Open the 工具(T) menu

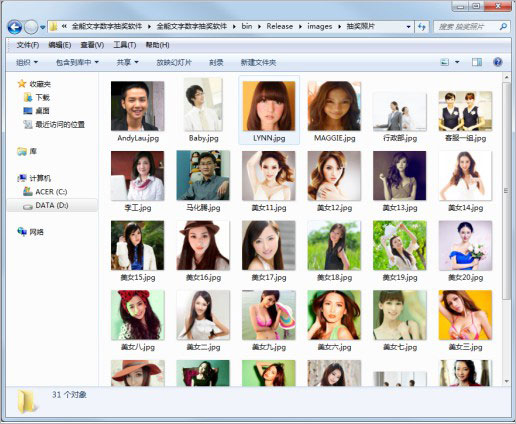tap(125, 45)
